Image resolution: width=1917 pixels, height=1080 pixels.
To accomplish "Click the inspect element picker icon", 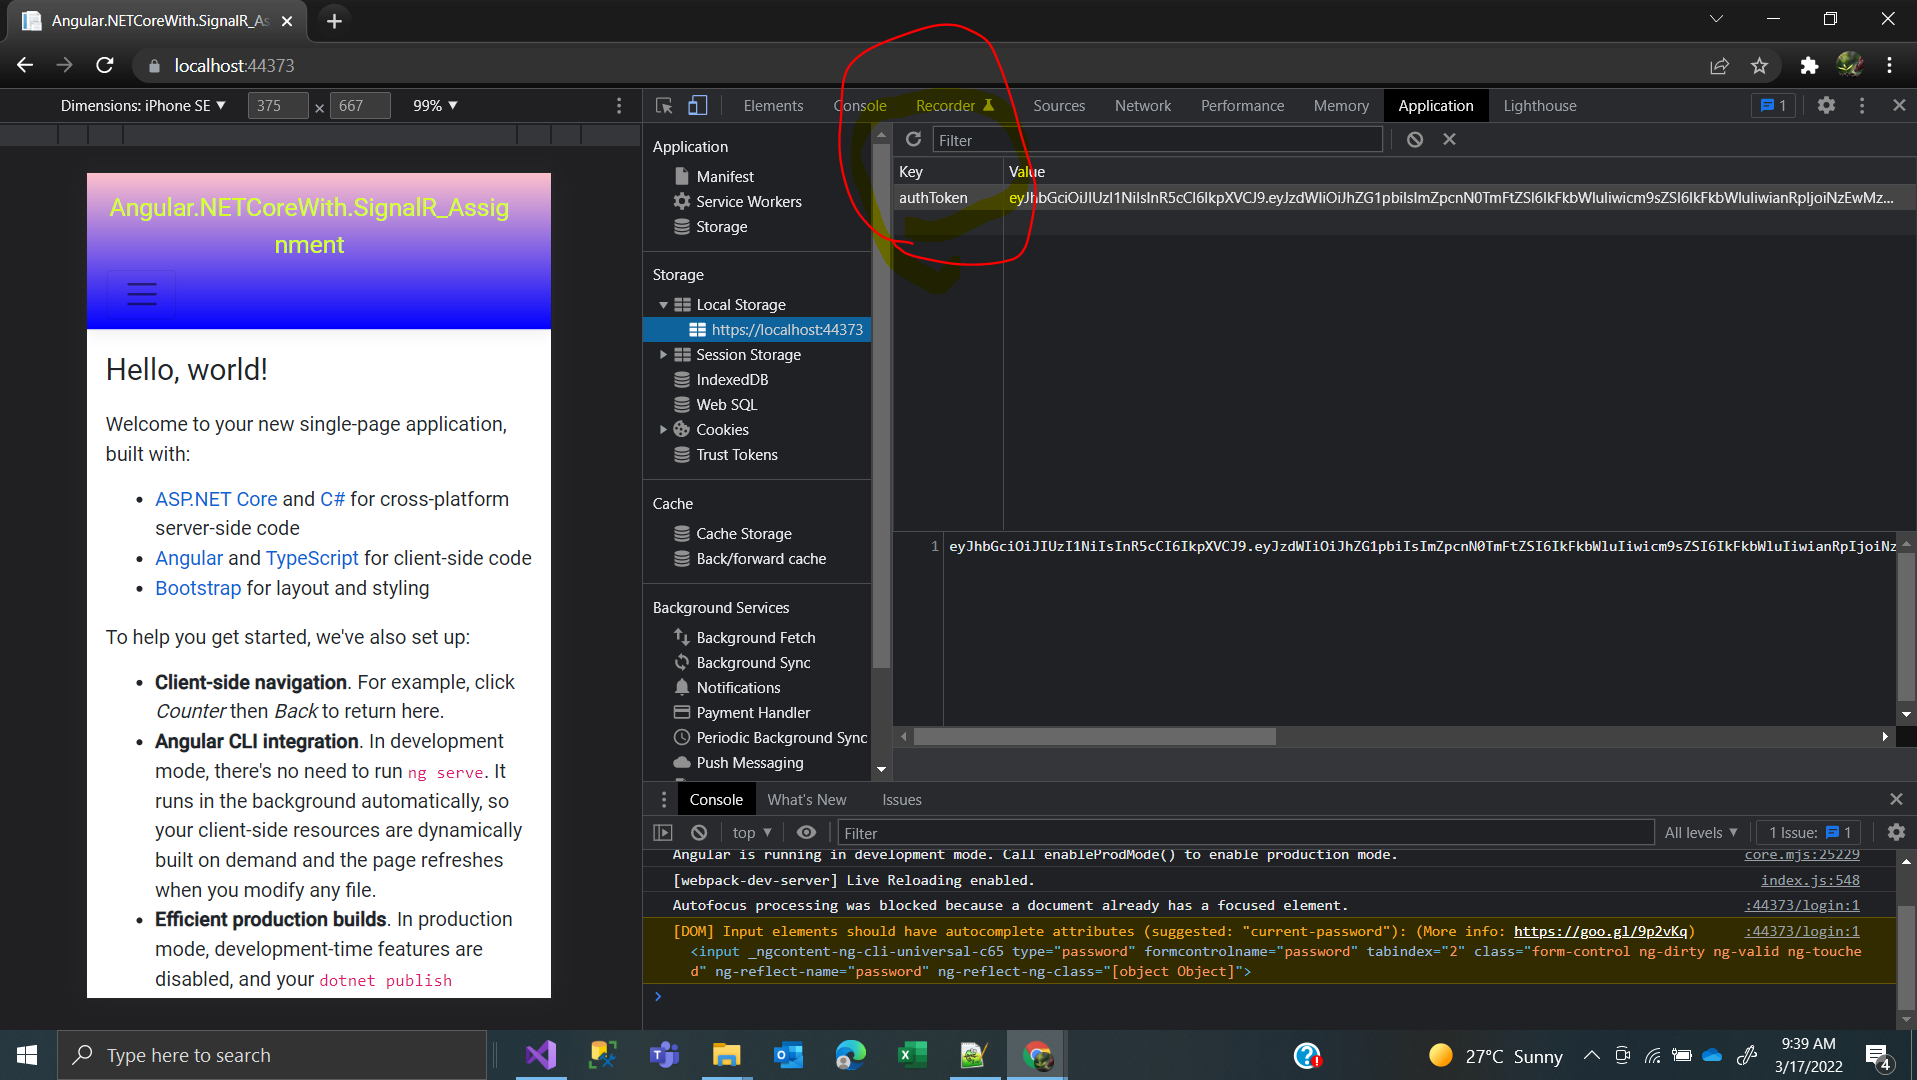I will [x=664, y=105].
